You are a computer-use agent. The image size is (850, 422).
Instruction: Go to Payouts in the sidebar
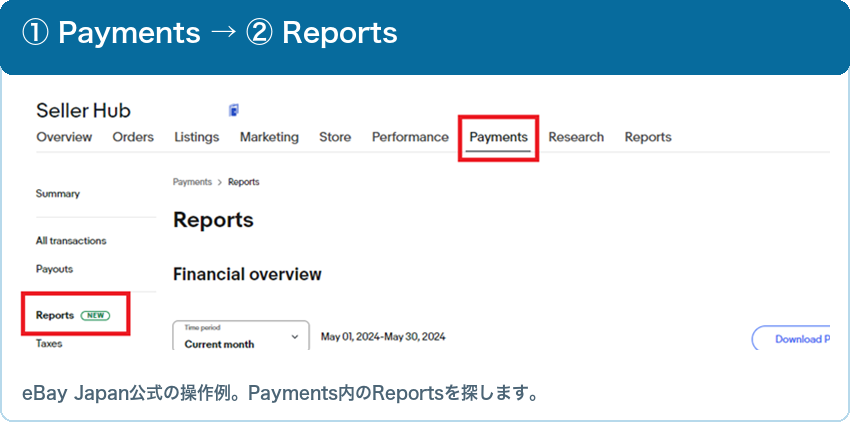coord(54,269)
